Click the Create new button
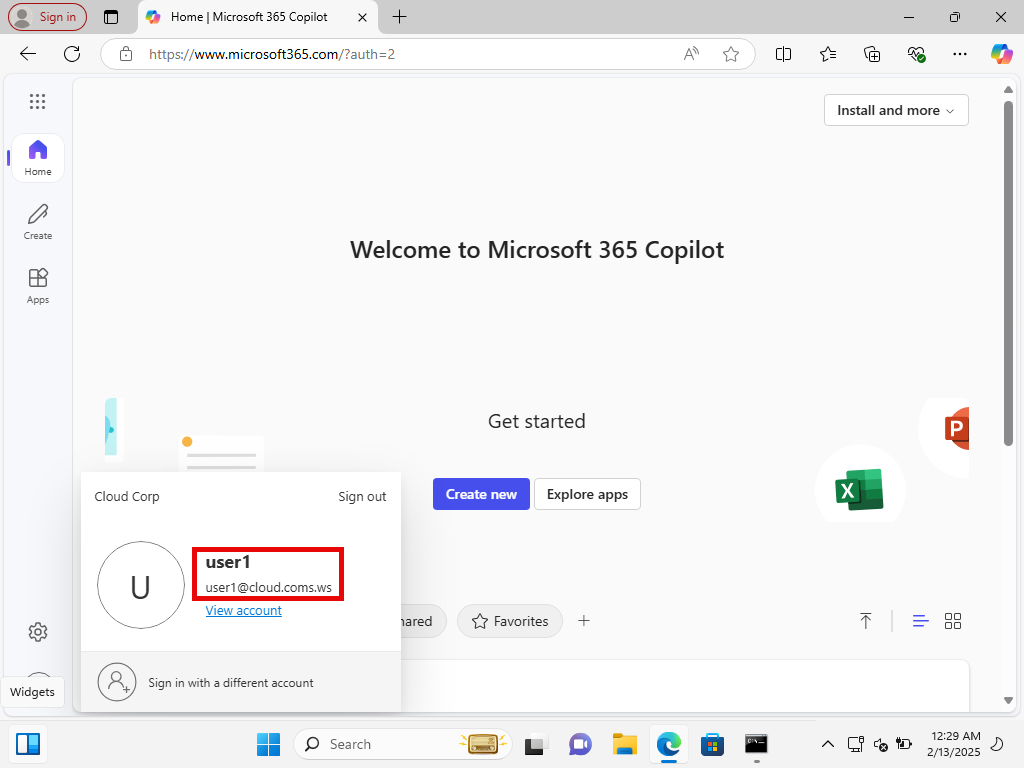 (481, 494)
